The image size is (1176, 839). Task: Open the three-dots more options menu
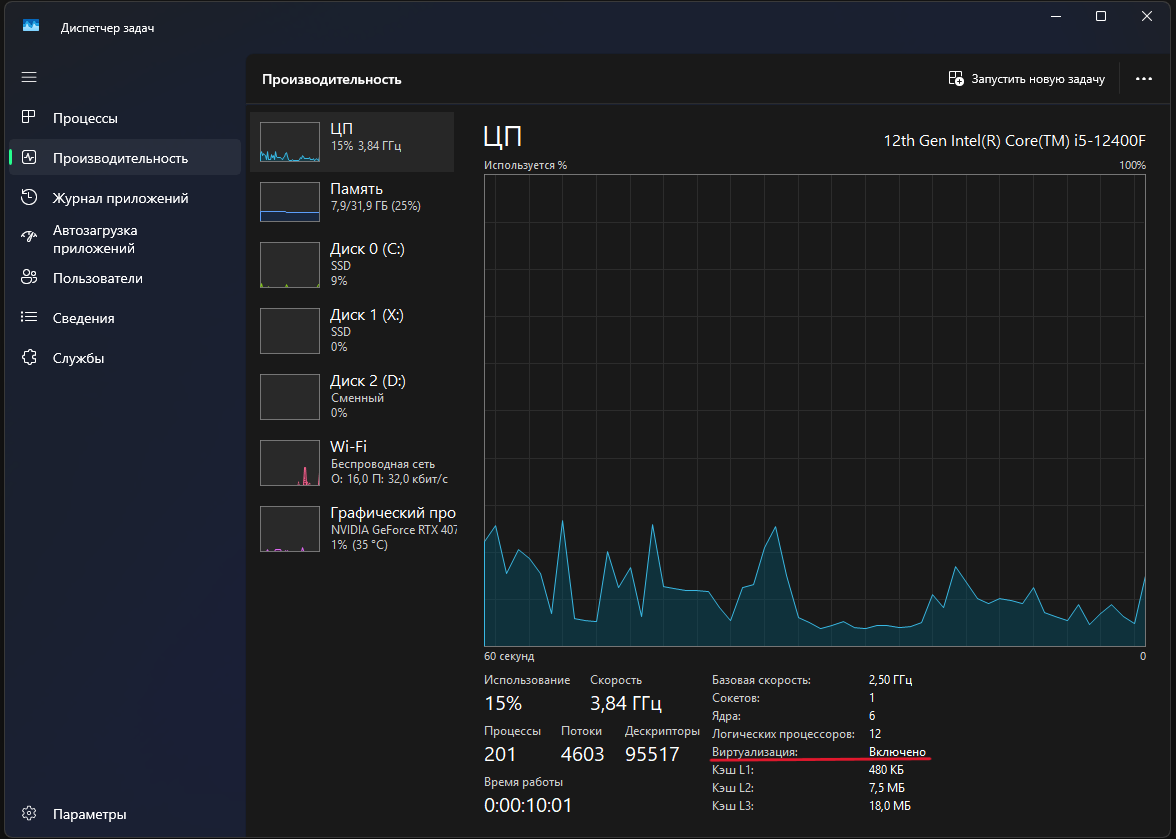click(1143, 79)
